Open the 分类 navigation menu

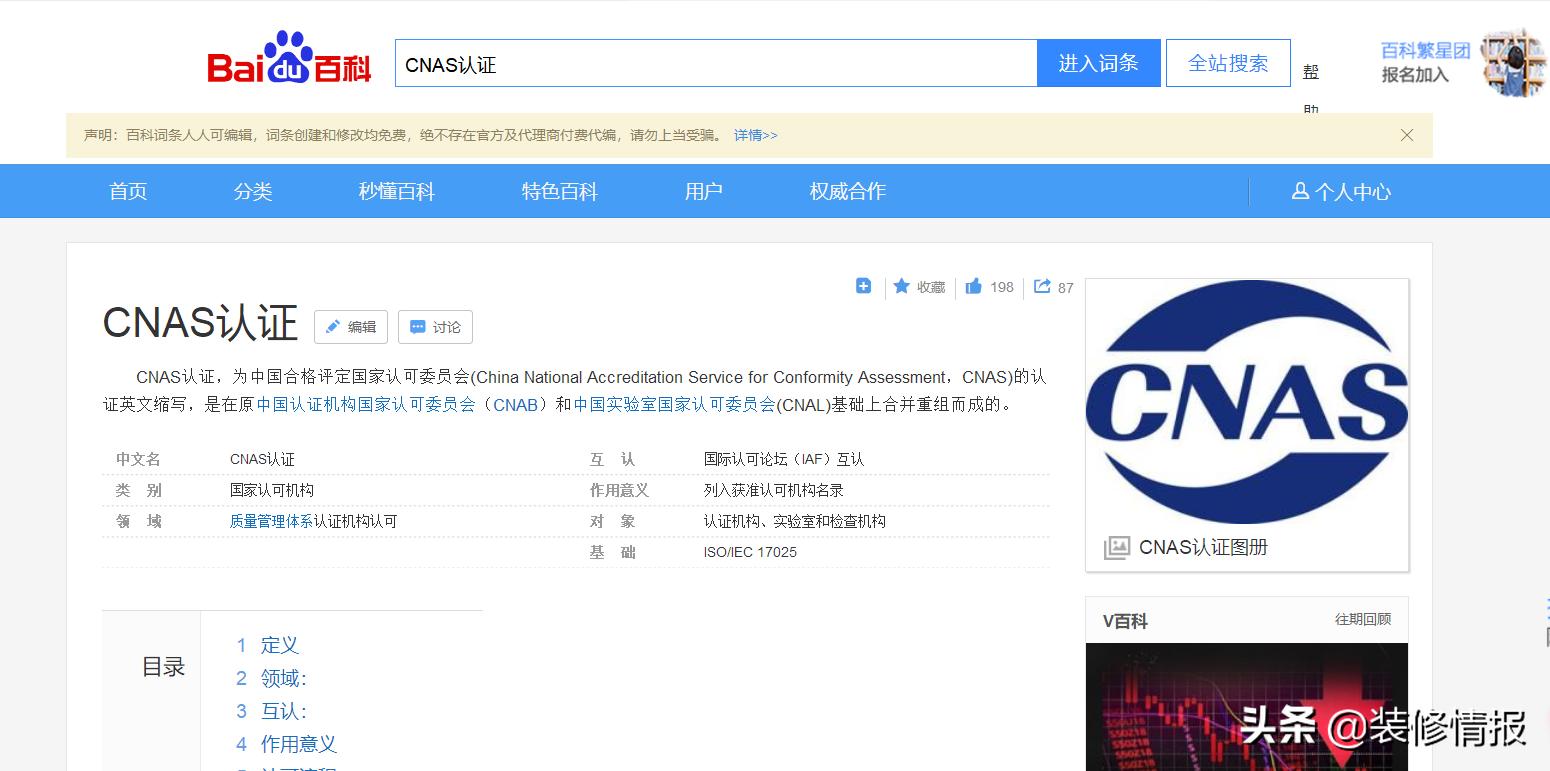253,191
